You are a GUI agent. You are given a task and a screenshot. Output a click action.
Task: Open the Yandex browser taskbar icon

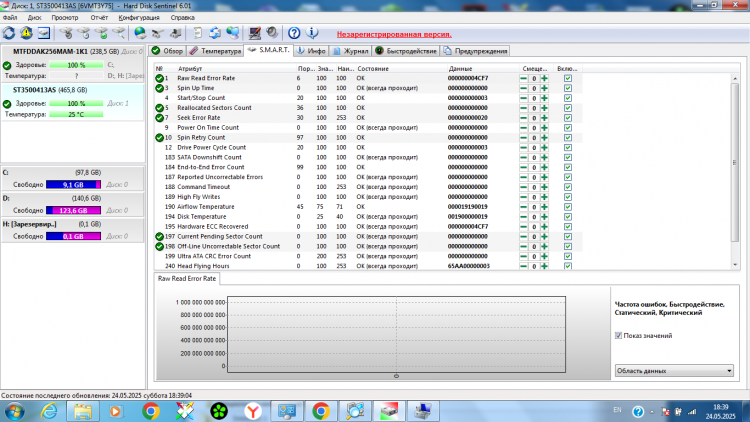(x=253, y=411)
